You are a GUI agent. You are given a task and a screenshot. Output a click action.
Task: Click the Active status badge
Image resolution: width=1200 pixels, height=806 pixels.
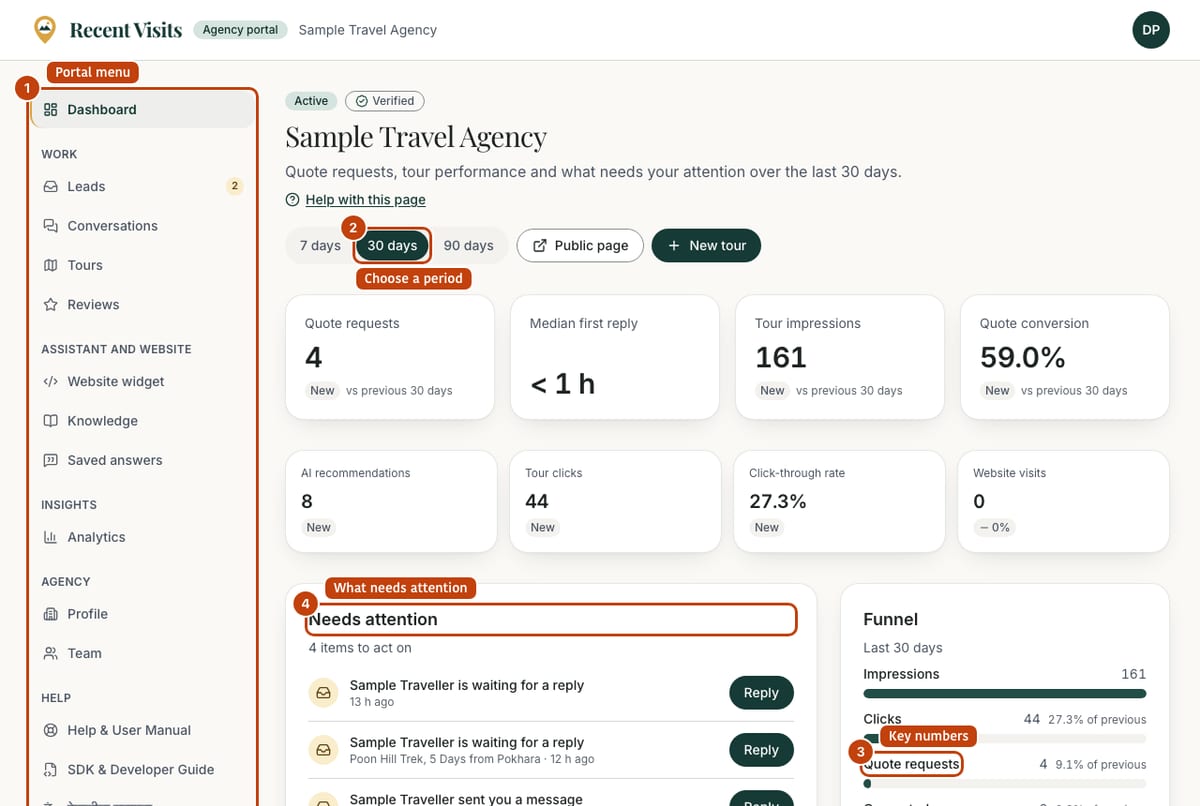tap(311, 101)
